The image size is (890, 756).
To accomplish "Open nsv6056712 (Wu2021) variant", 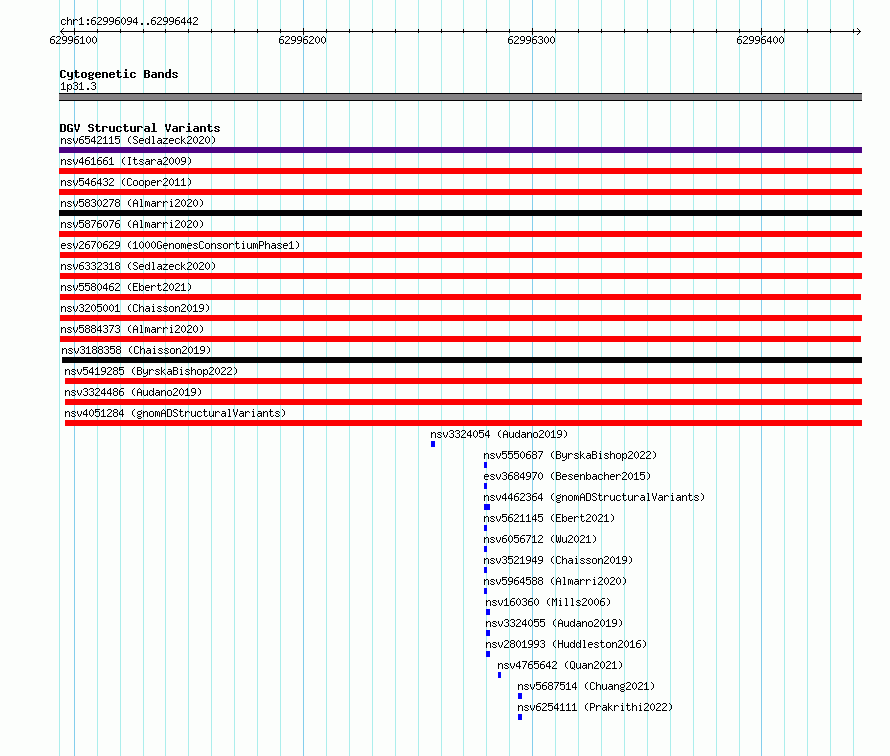I will click(540, 539).
